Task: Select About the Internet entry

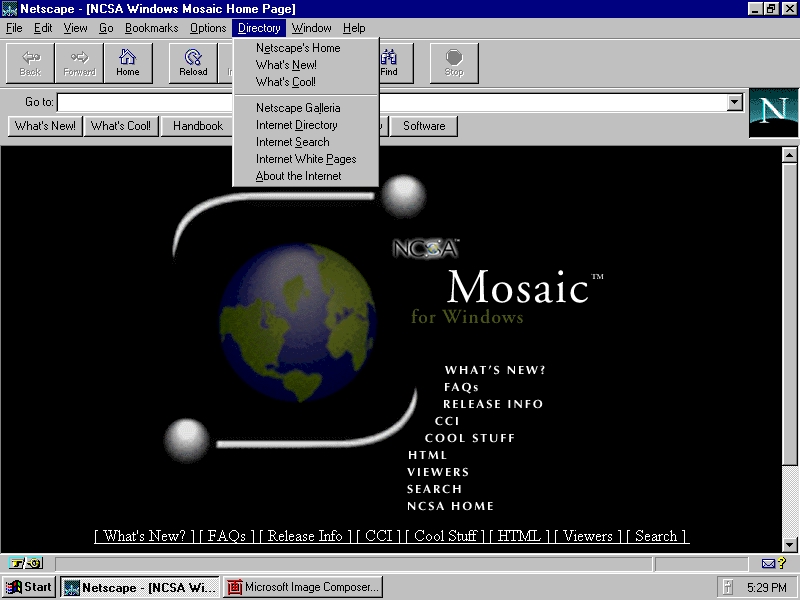Action: [x=306, y=176]
